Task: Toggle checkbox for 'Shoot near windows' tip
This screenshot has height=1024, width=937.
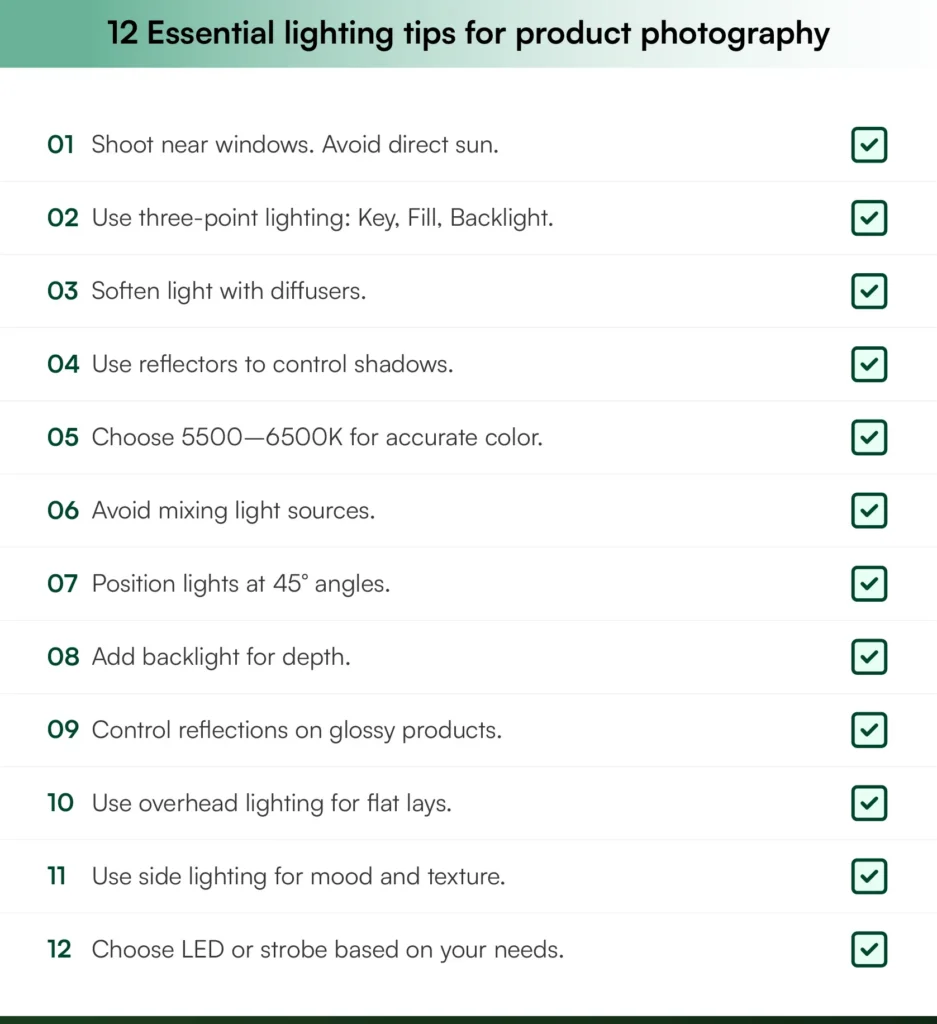Action: point(869,145)
